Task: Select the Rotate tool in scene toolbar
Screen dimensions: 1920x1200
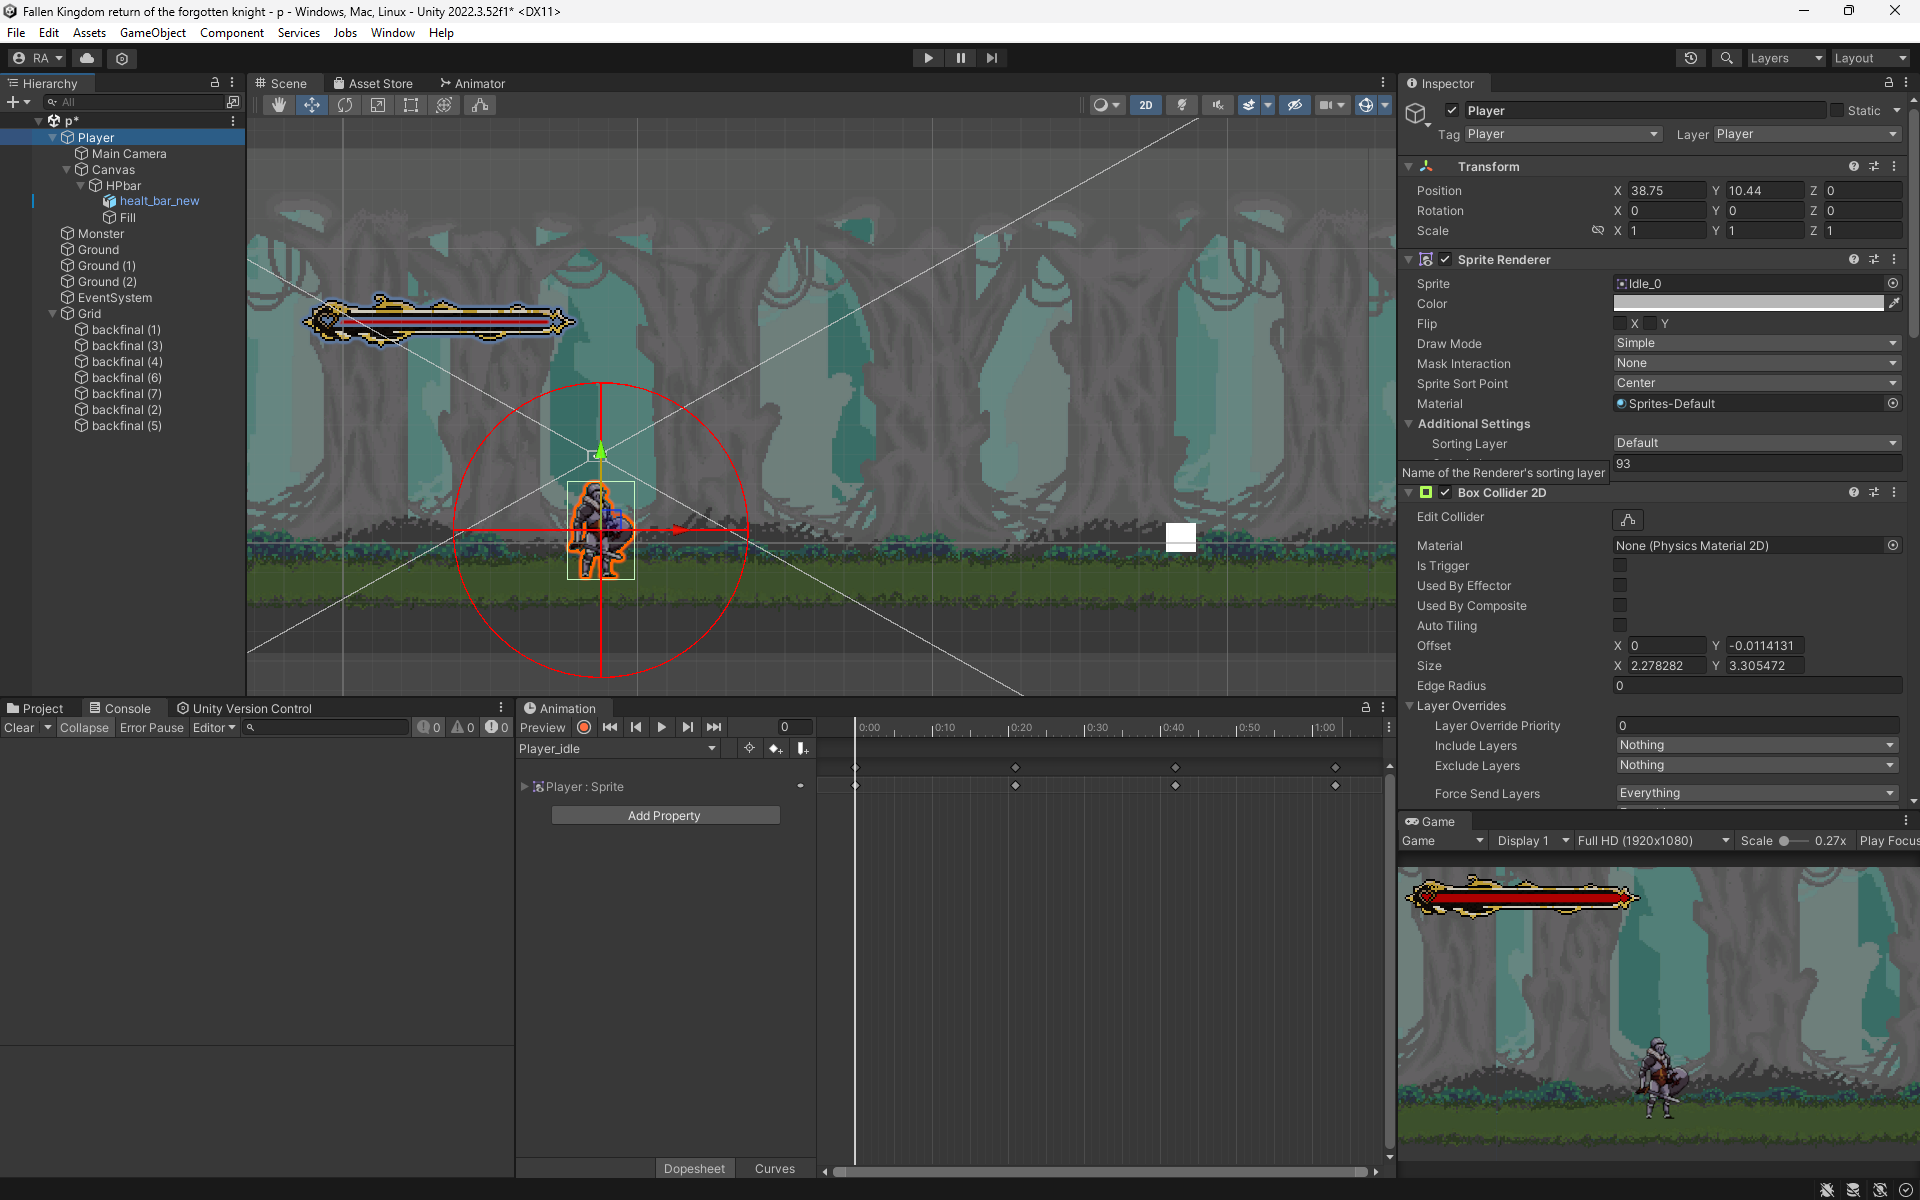Action: 345,105
